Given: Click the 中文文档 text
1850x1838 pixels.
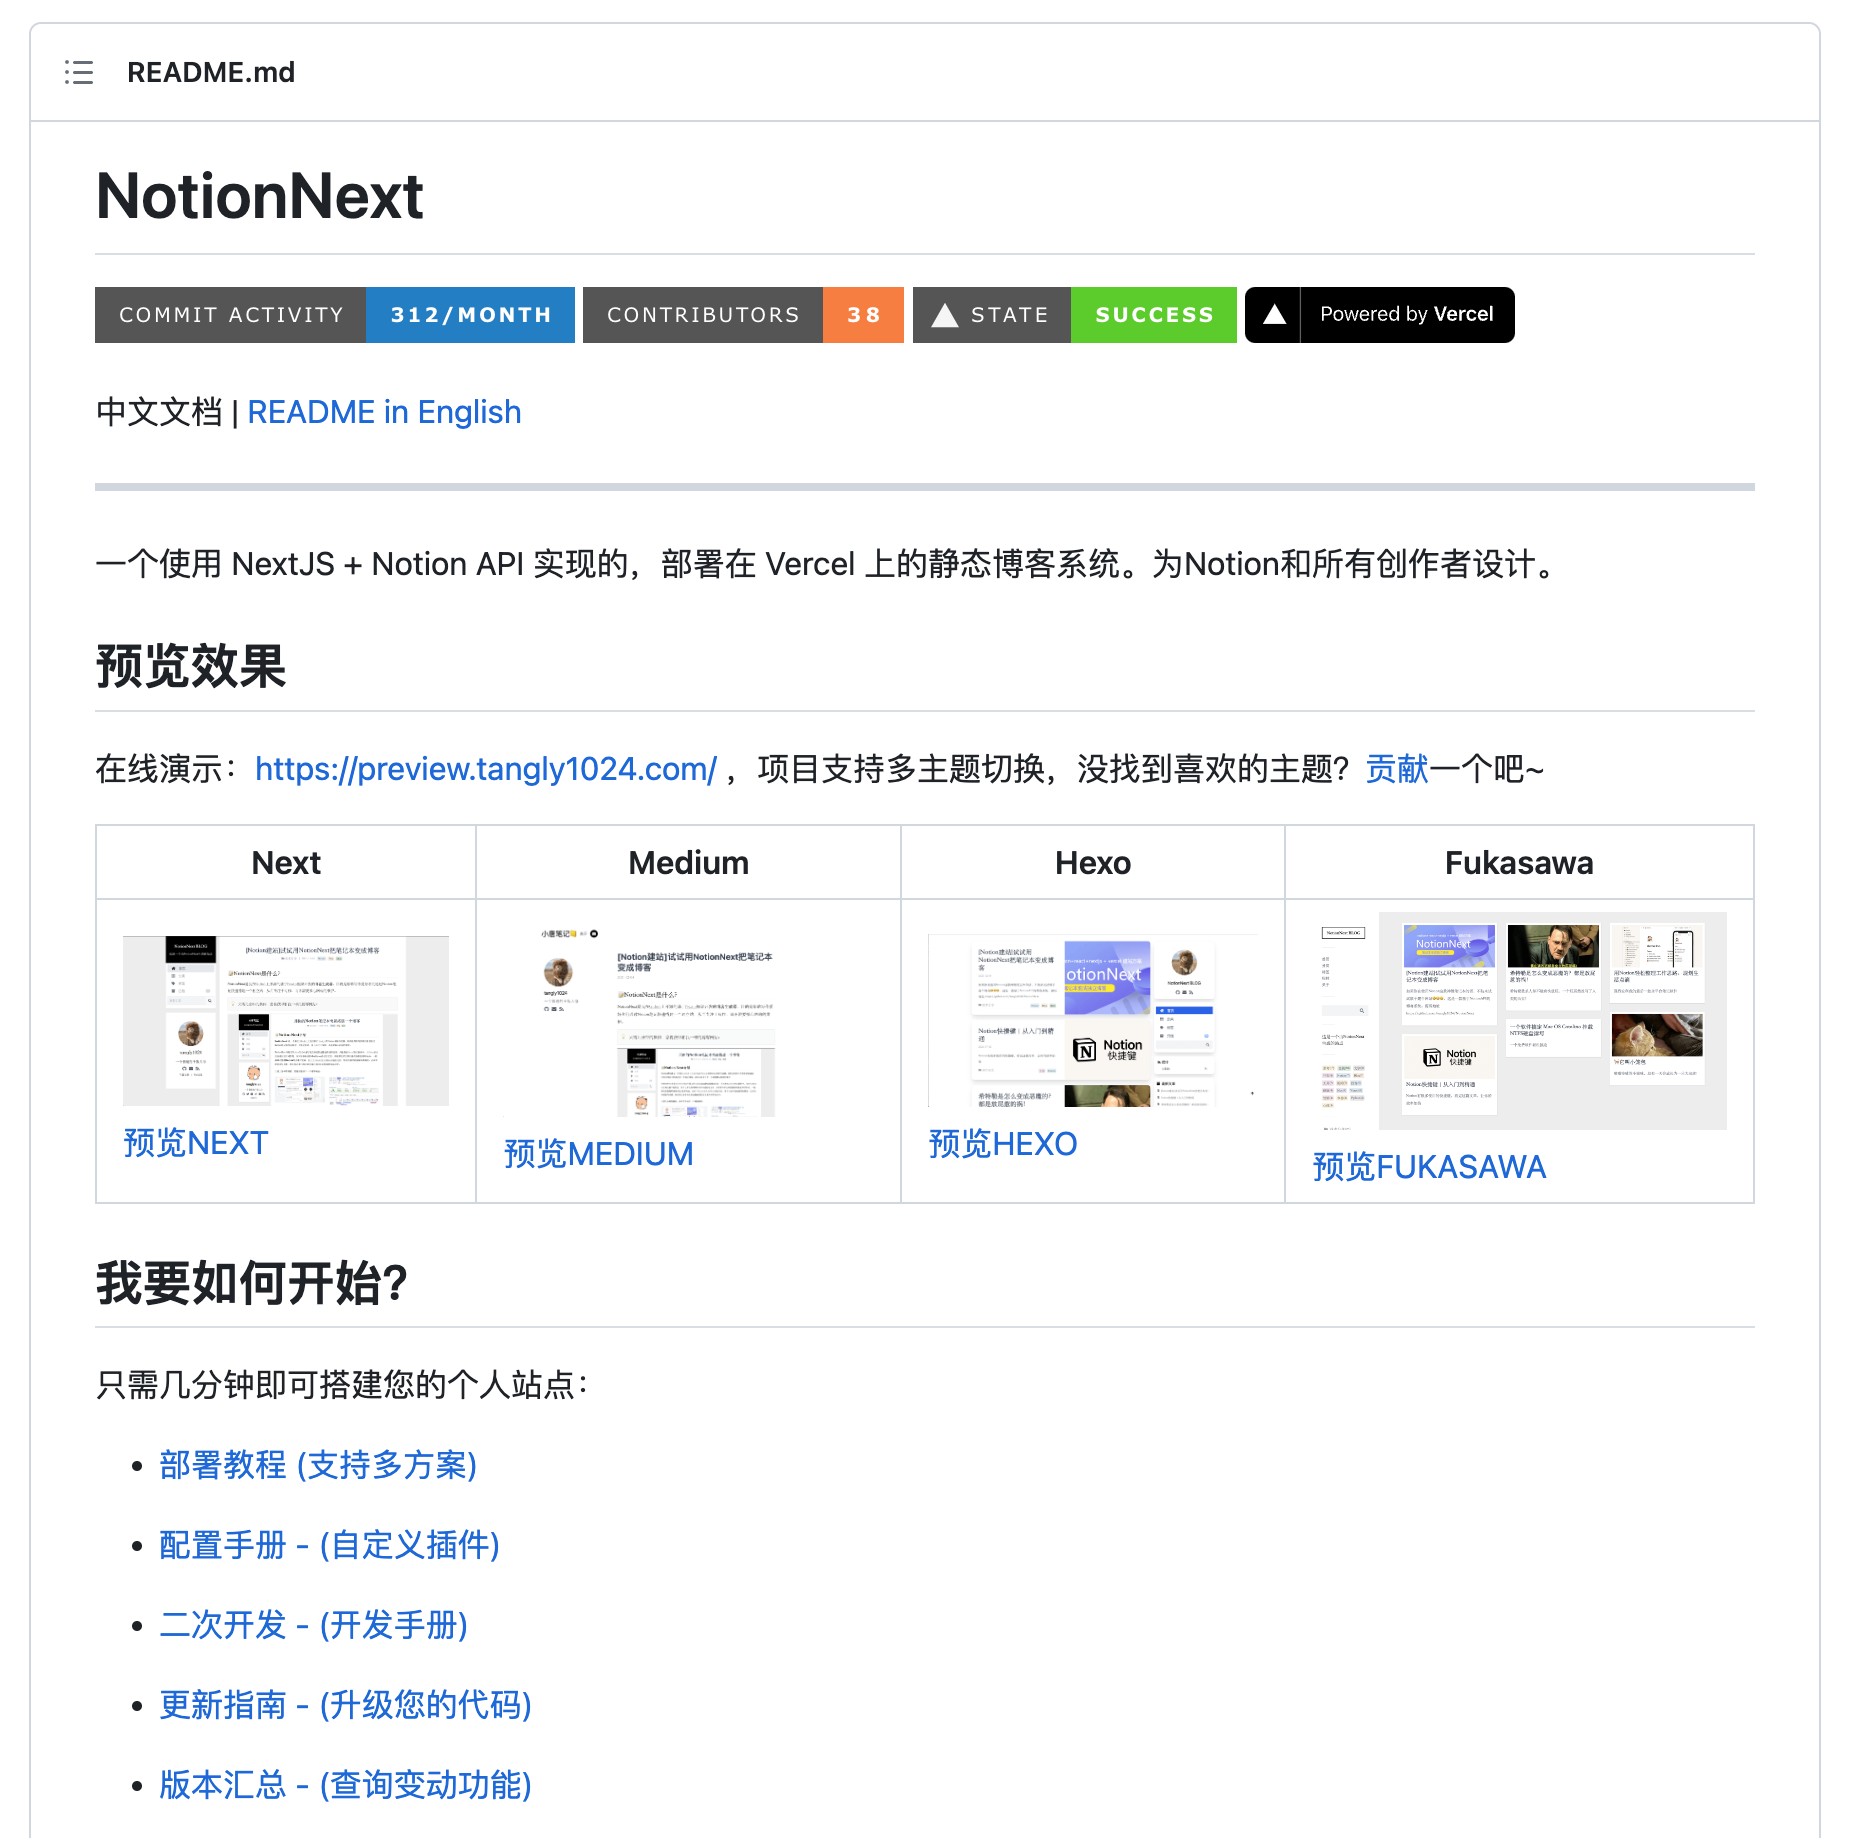Looking at the screenshot, I should [159, 412].
